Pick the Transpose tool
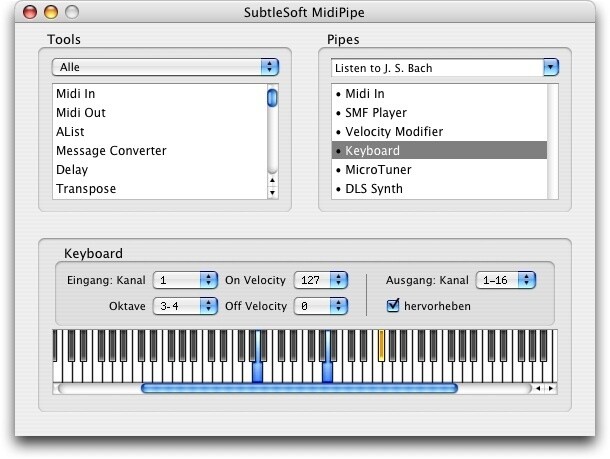This screenshot has height=459, width=610. pos(85,189)
